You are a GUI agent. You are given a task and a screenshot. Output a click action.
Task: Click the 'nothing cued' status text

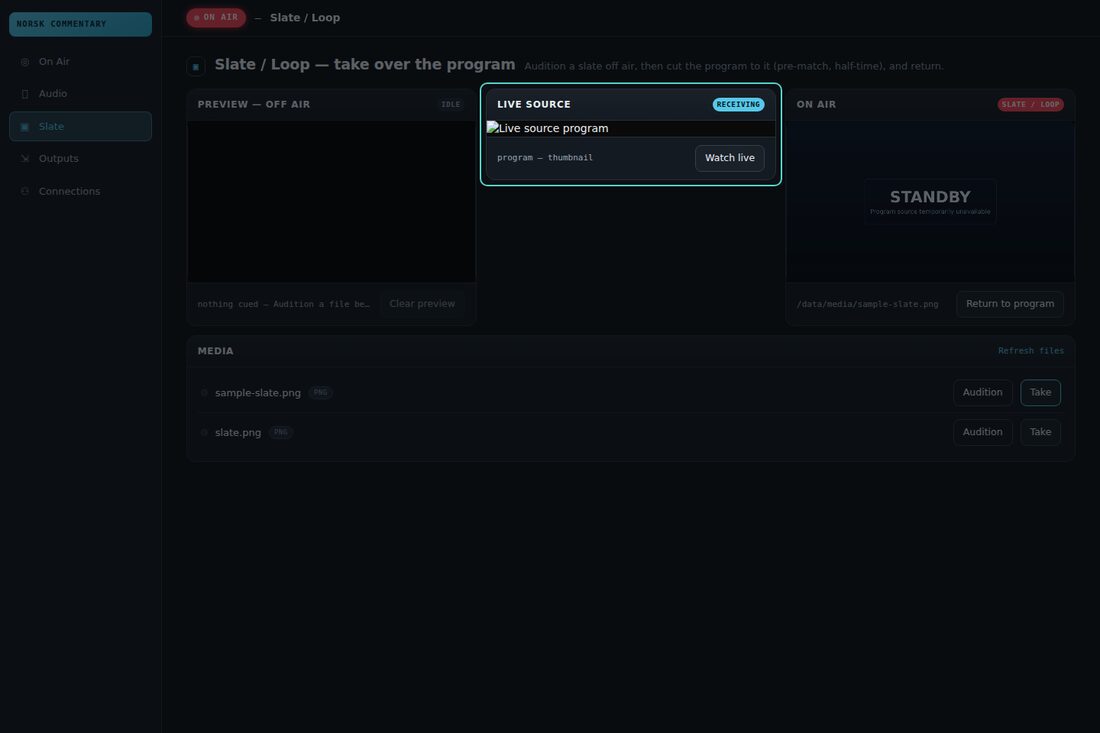coord(283,304)
